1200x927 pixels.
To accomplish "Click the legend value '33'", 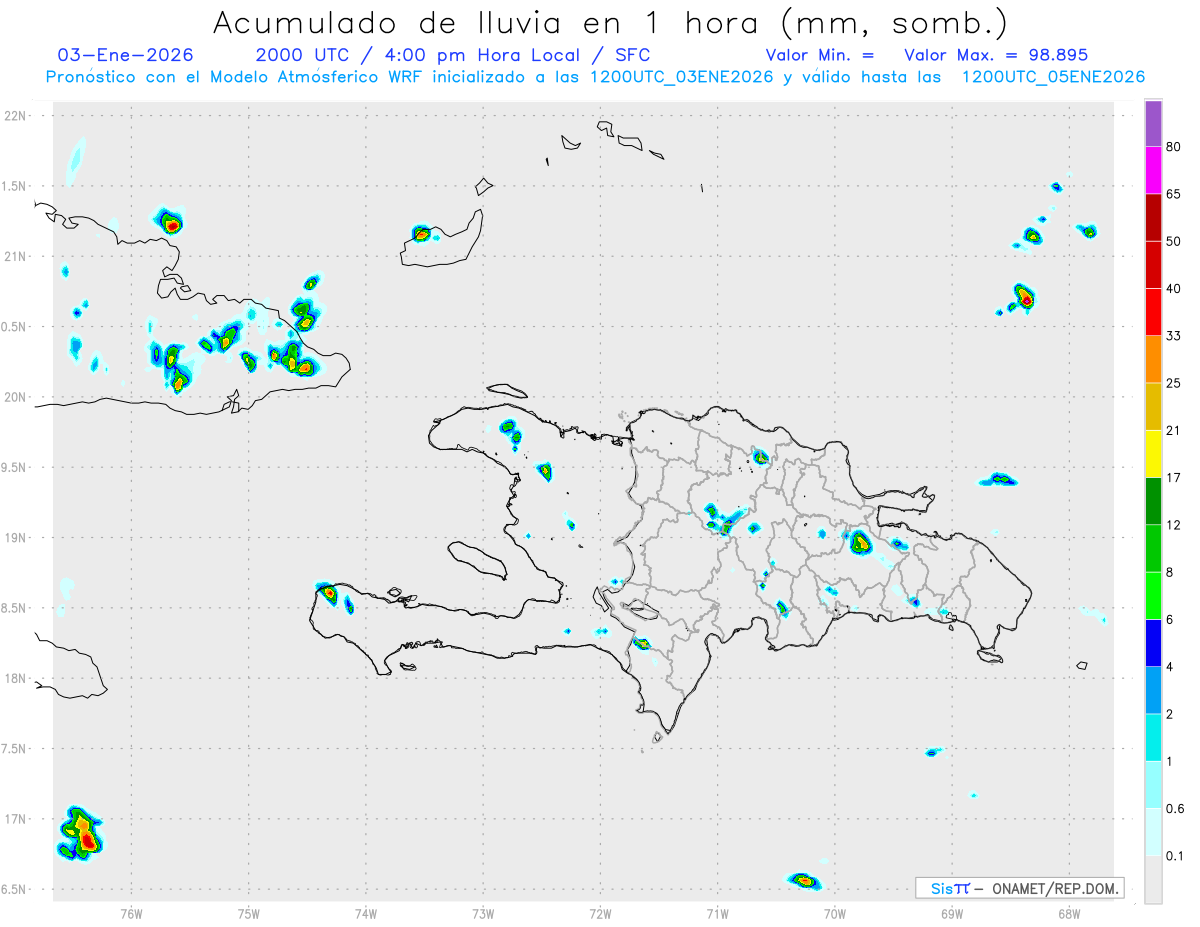I will click(x=1173, y=336).
